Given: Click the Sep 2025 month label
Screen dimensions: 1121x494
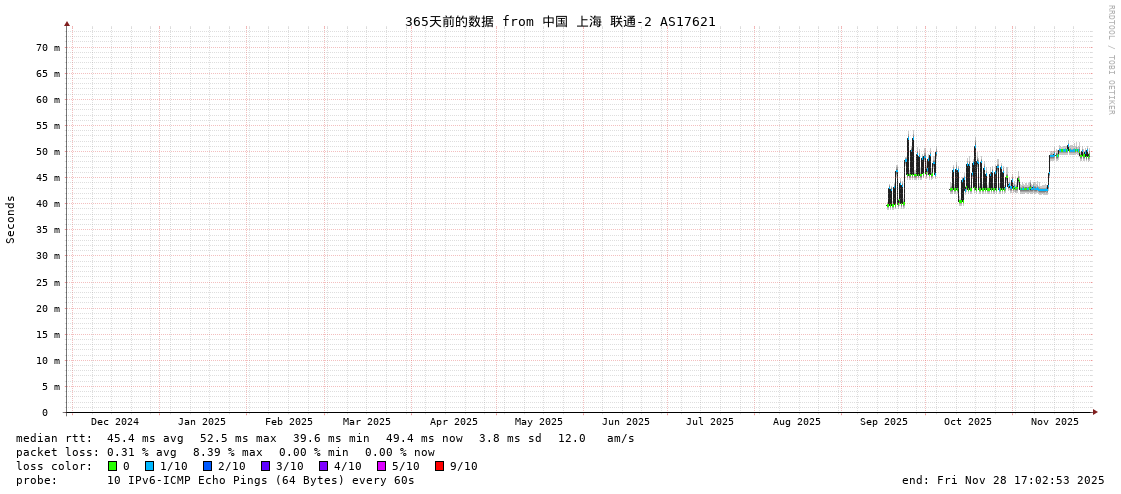Looking at the screenshot, I should pos(884,422).
